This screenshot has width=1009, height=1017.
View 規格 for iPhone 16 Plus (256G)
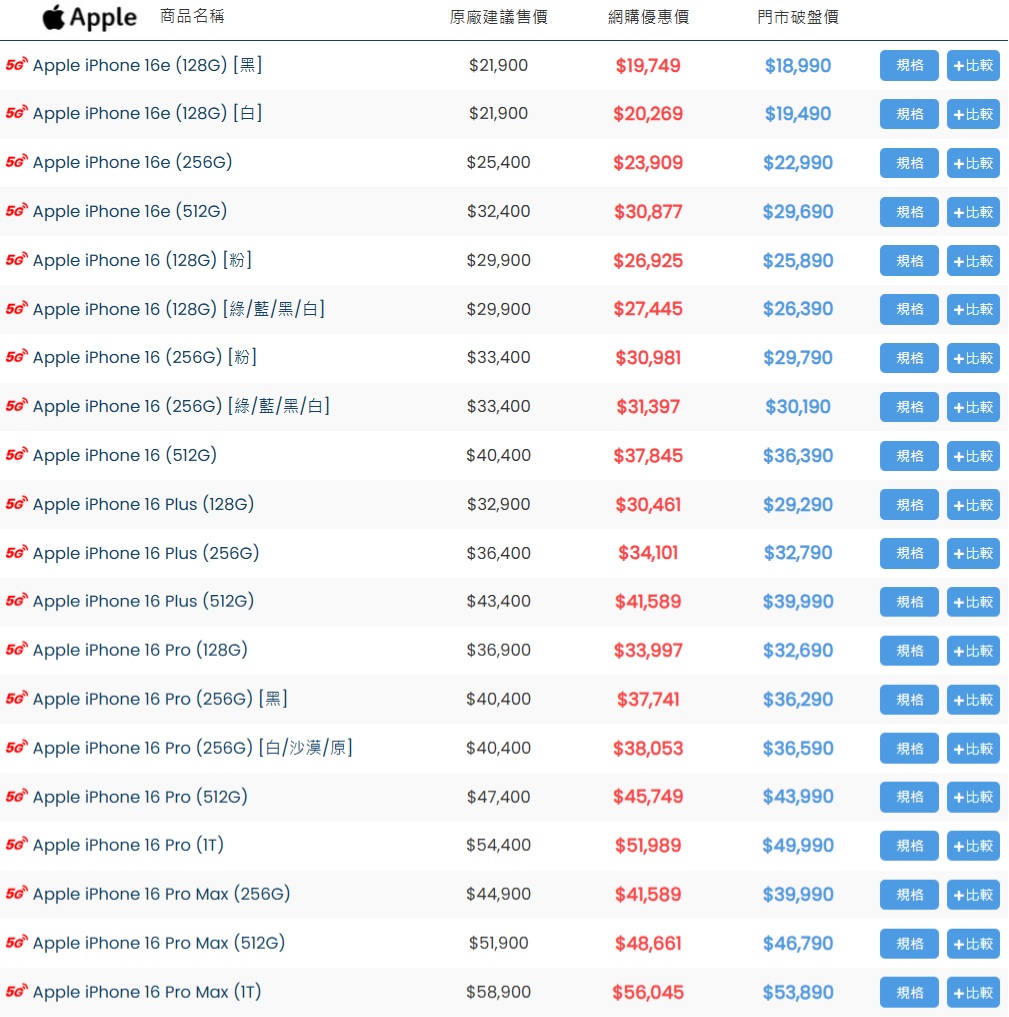909,553
